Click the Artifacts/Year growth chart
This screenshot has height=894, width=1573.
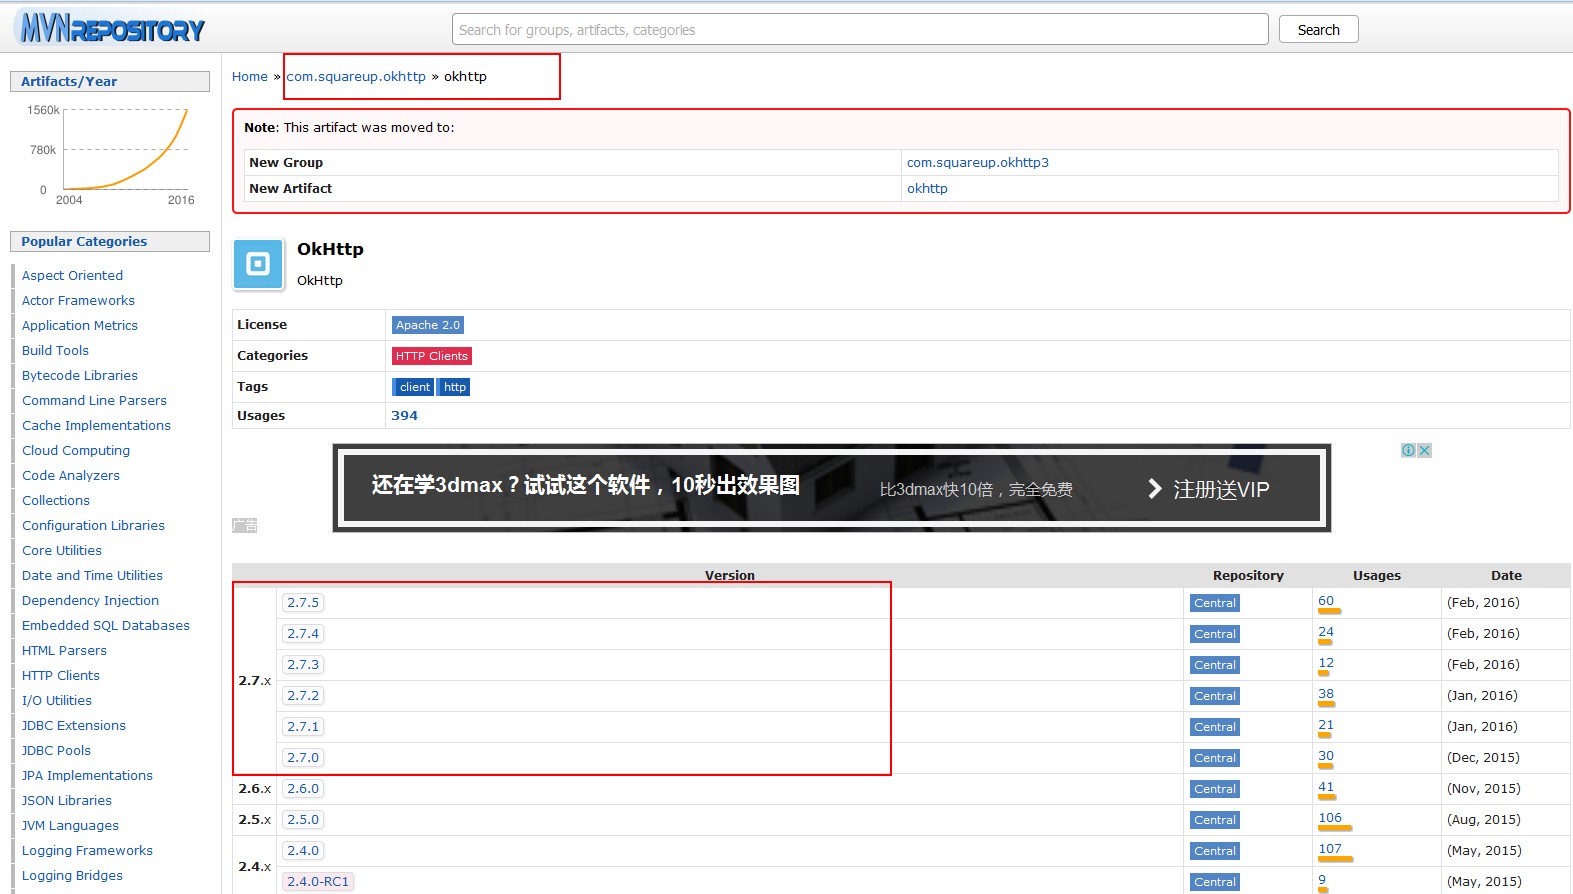pyautogui.click(x=110, y=153)
